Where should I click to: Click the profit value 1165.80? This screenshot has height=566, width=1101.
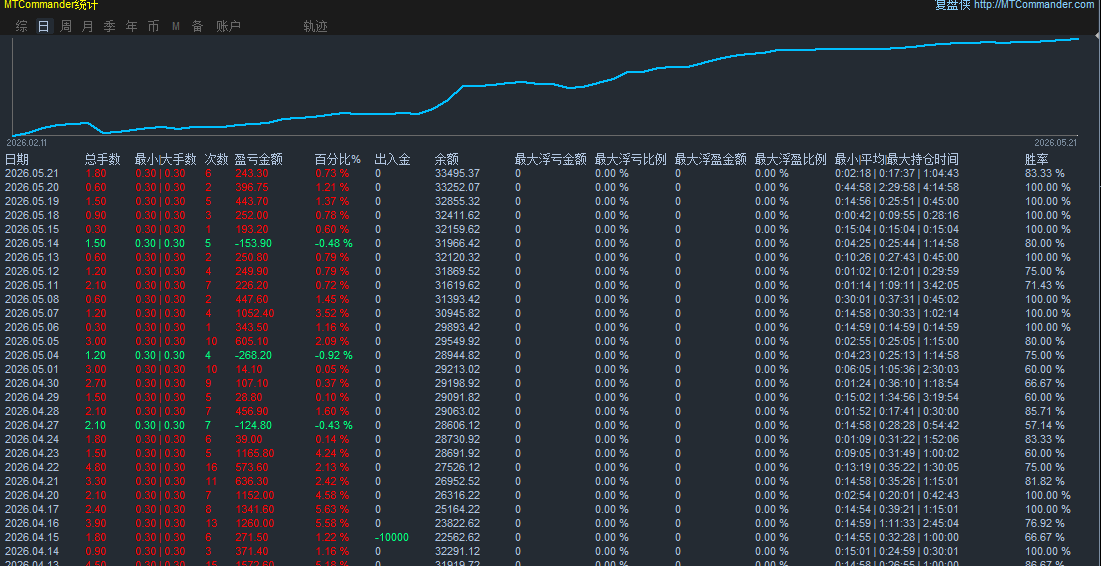(x=255, y=454)
